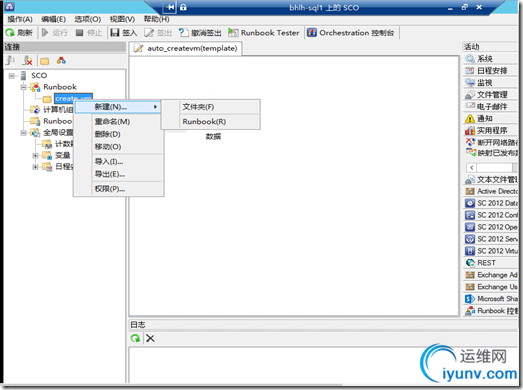523x390 pixels.
Task: Click the new folder icon in 连接 toolbar
Action: coord(44,61)
